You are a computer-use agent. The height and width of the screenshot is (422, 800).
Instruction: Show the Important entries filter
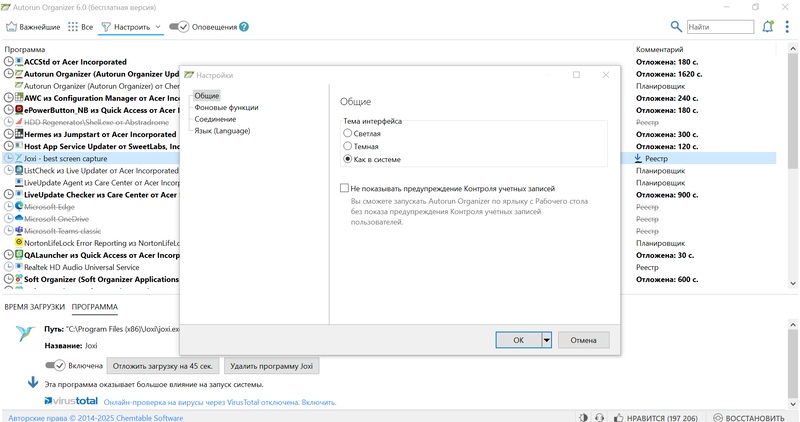click(32, 27)
